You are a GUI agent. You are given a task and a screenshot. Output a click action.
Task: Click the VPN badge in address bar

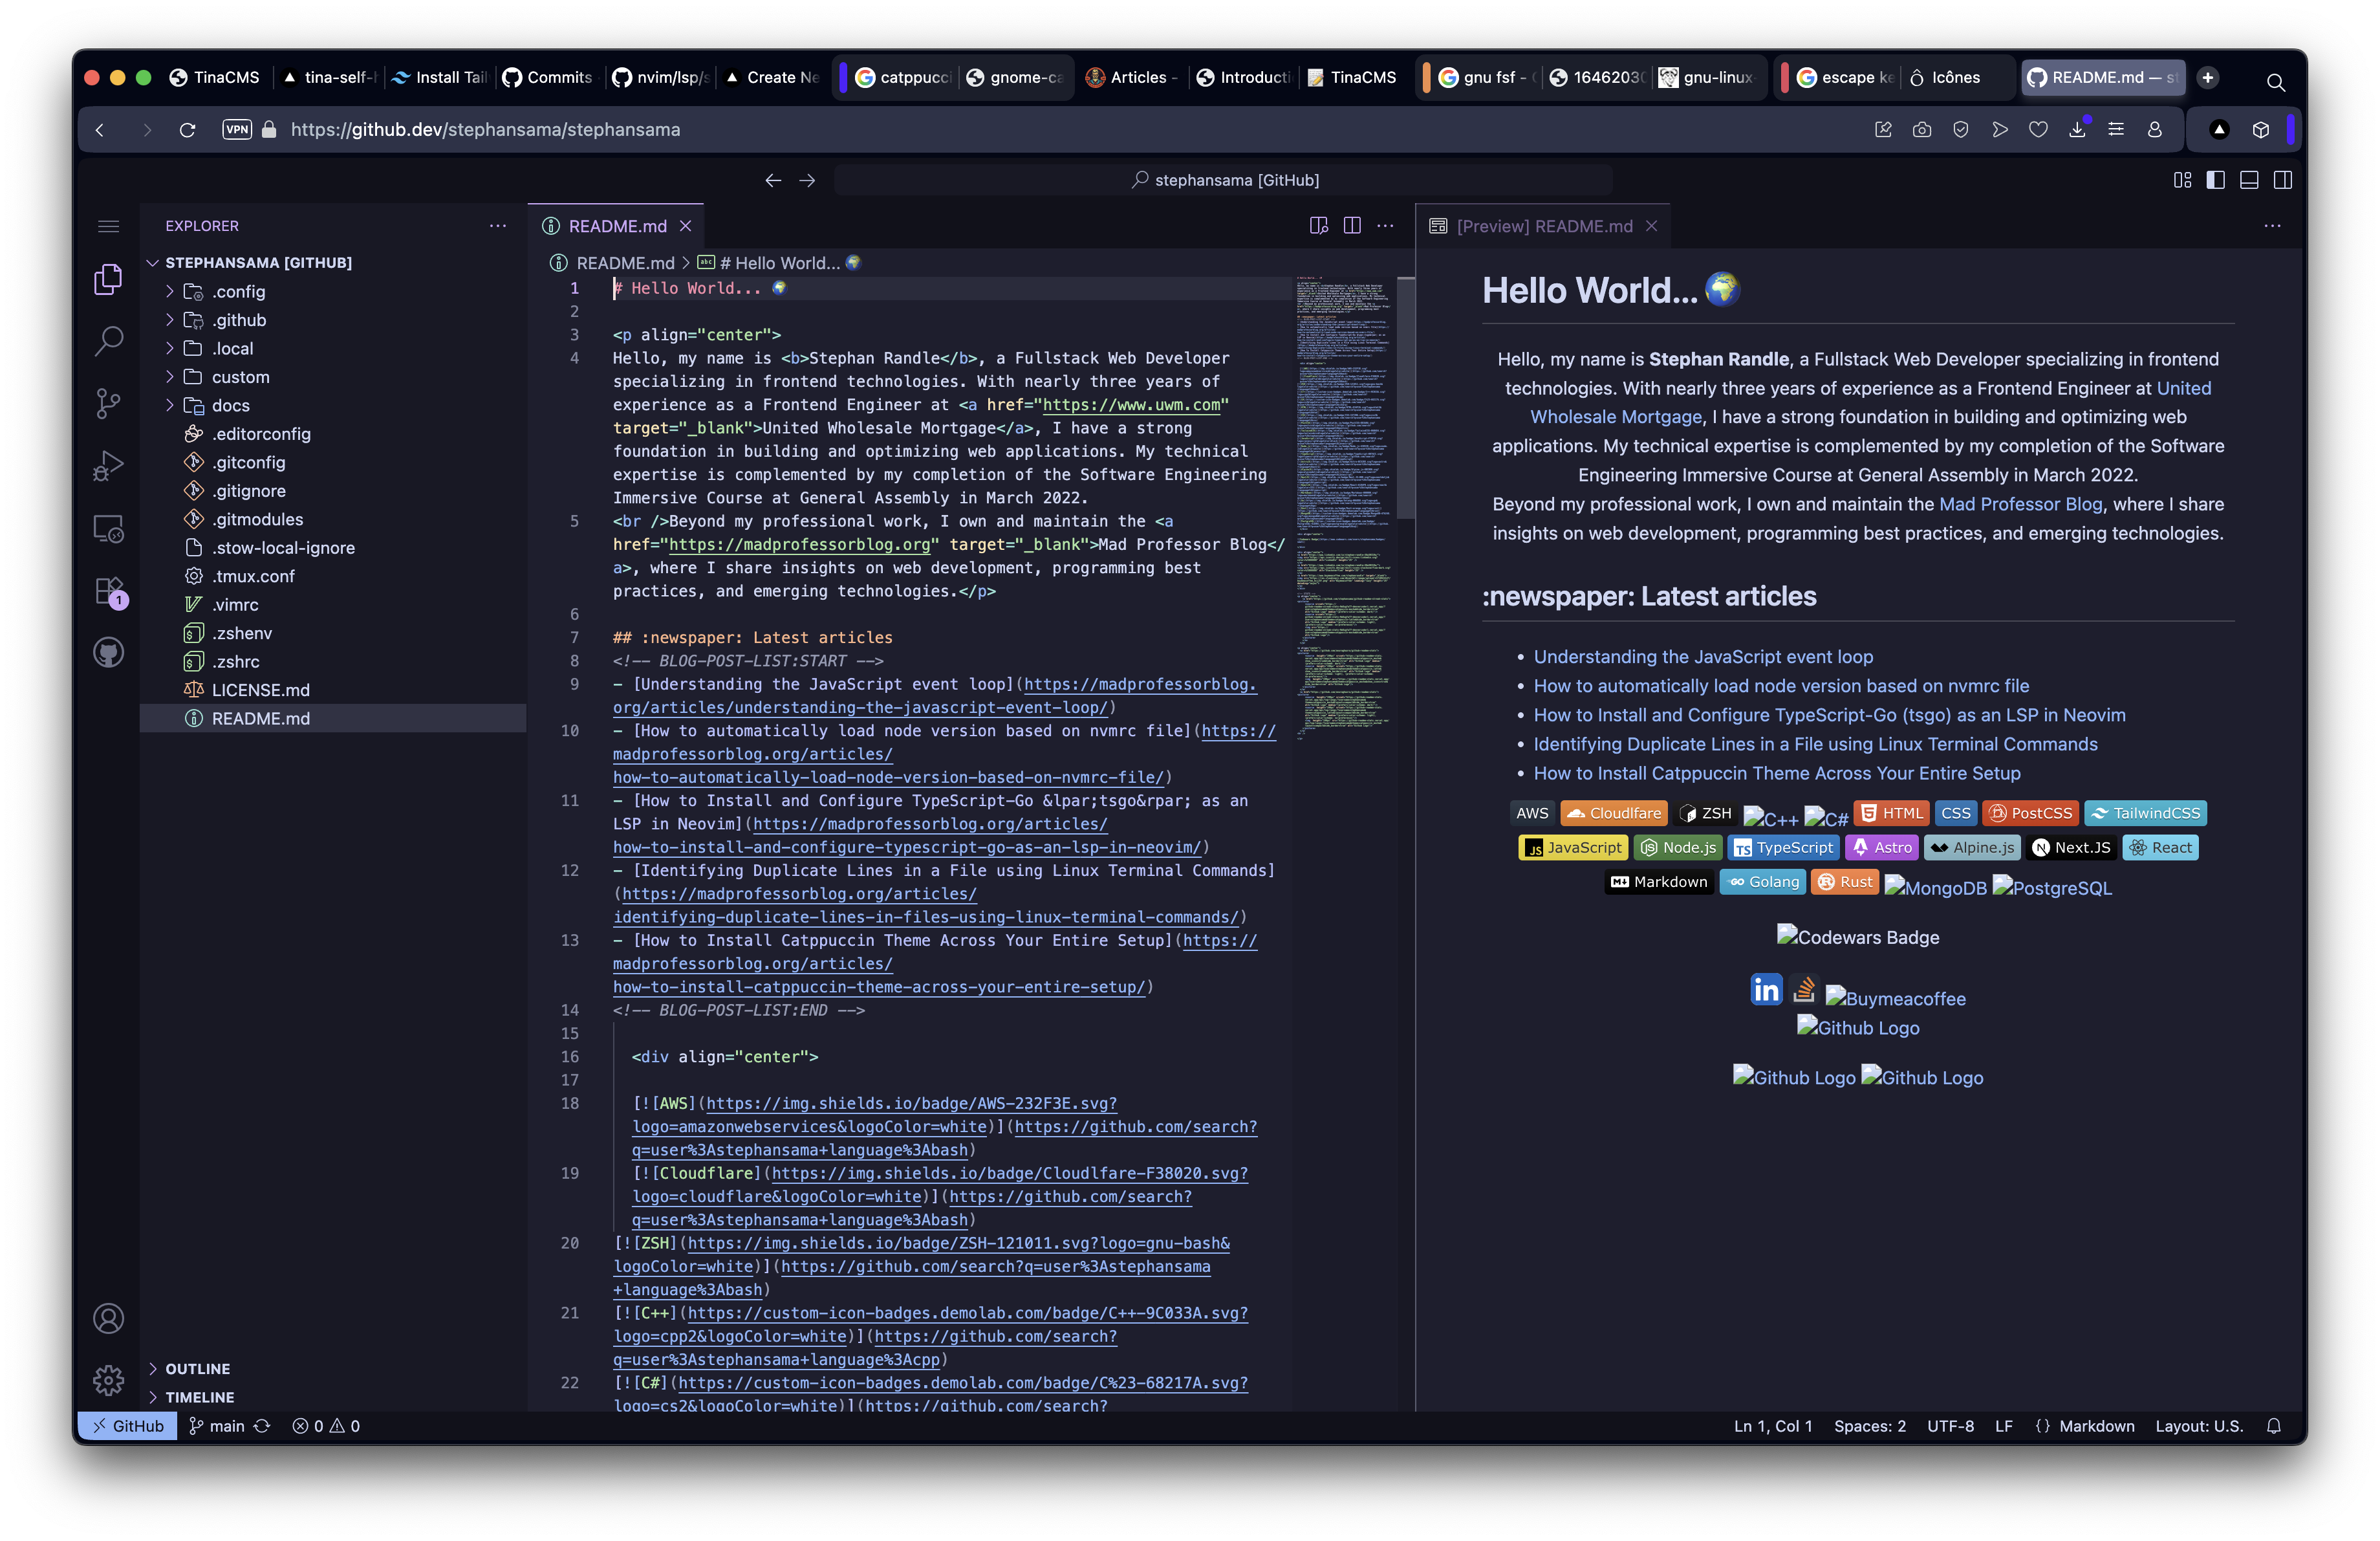237,129
